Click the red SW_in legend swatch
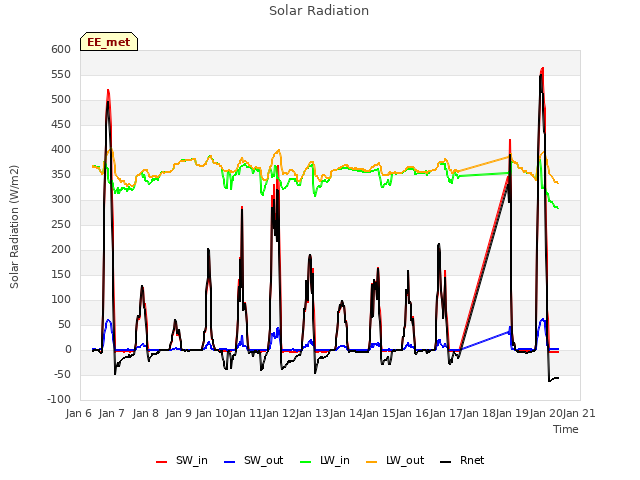Screen dimensions: 640x480 pos(162,462)
